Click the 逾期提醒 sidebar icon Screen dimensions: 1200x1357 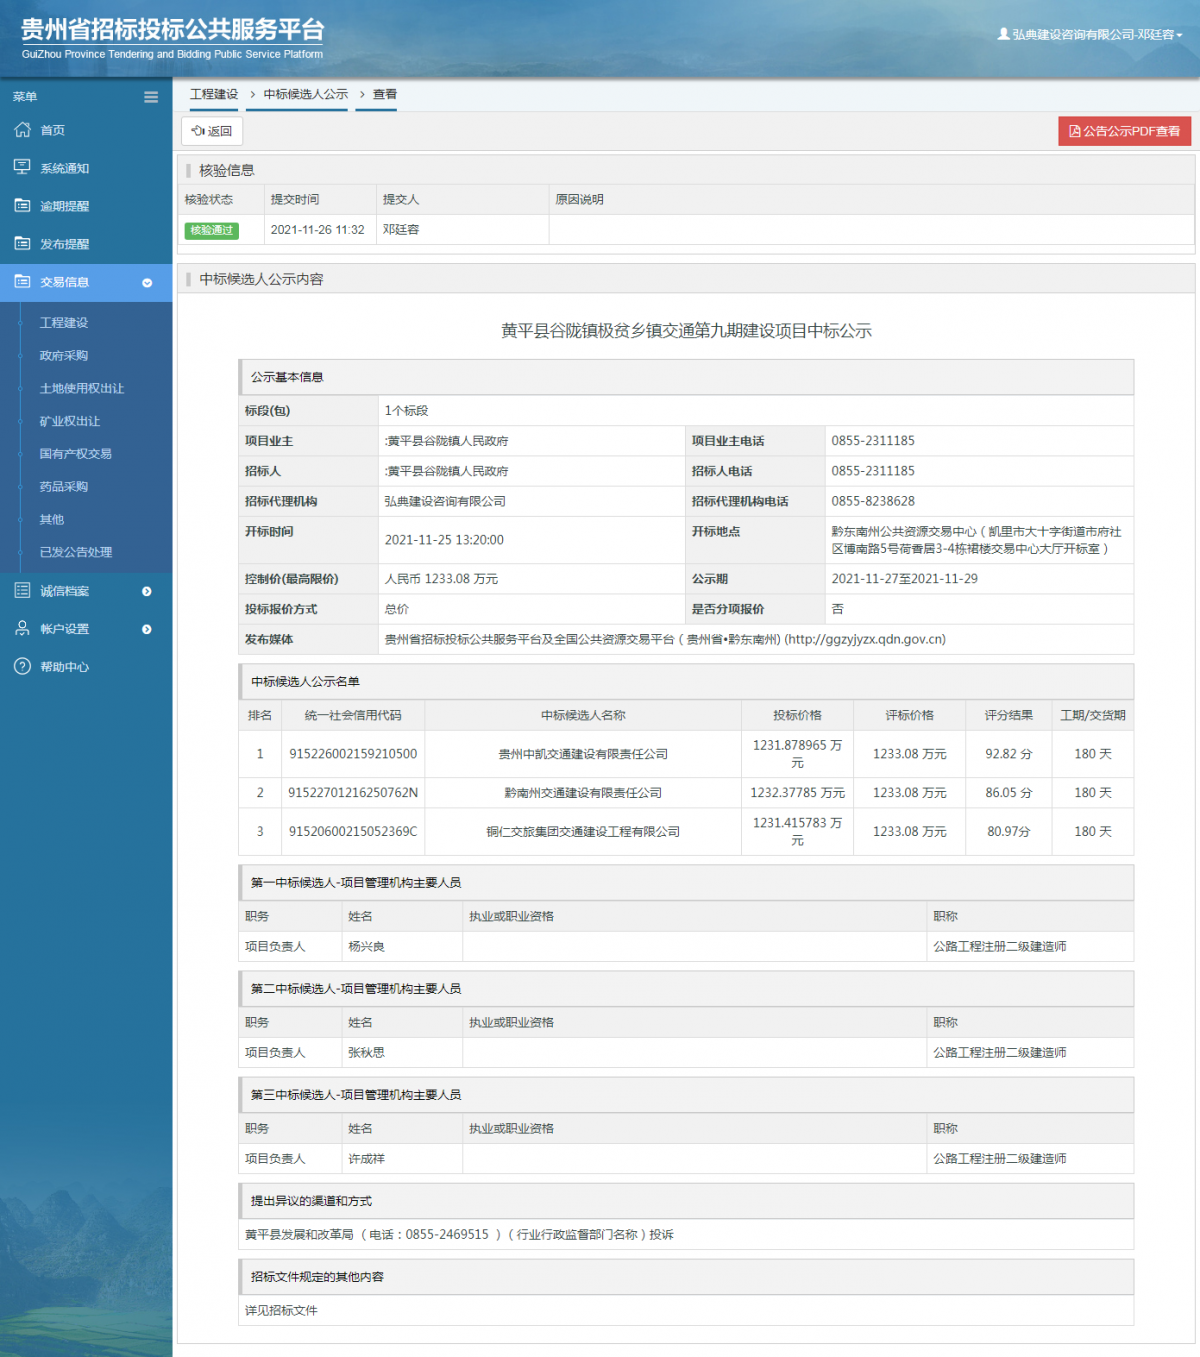click(22, 206)
